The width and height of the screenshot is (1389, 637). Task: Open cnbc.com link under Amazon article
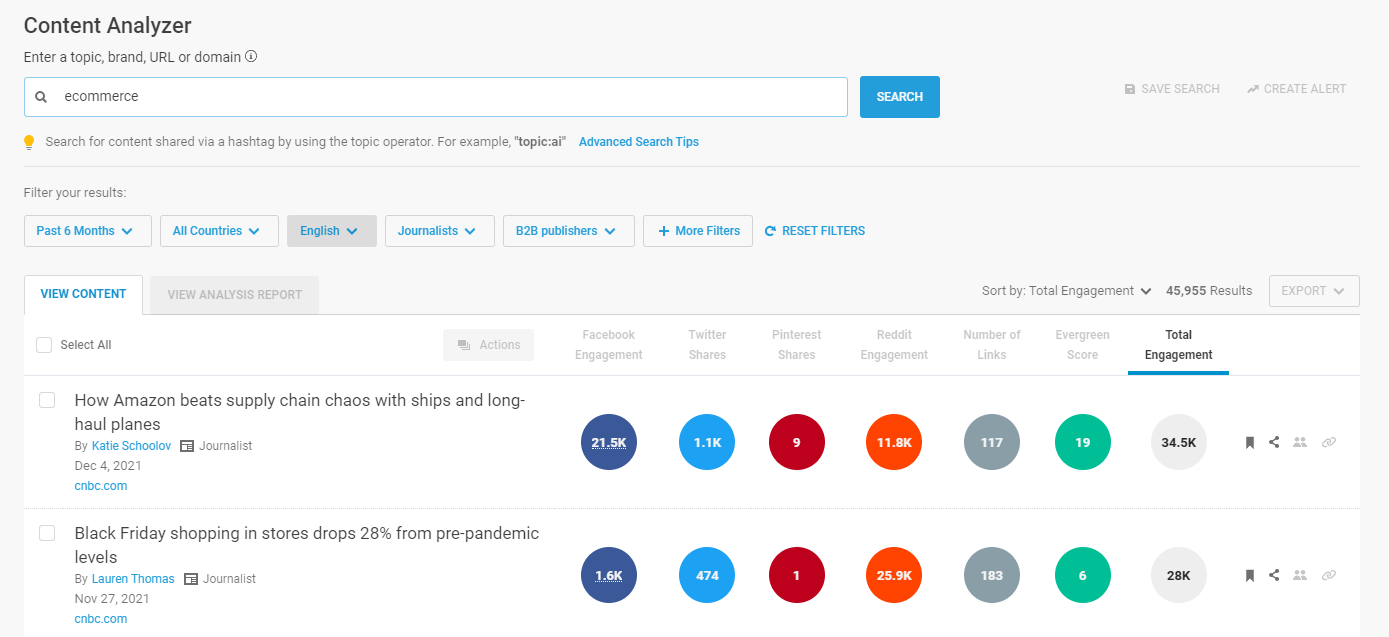[x=101, y=486]
